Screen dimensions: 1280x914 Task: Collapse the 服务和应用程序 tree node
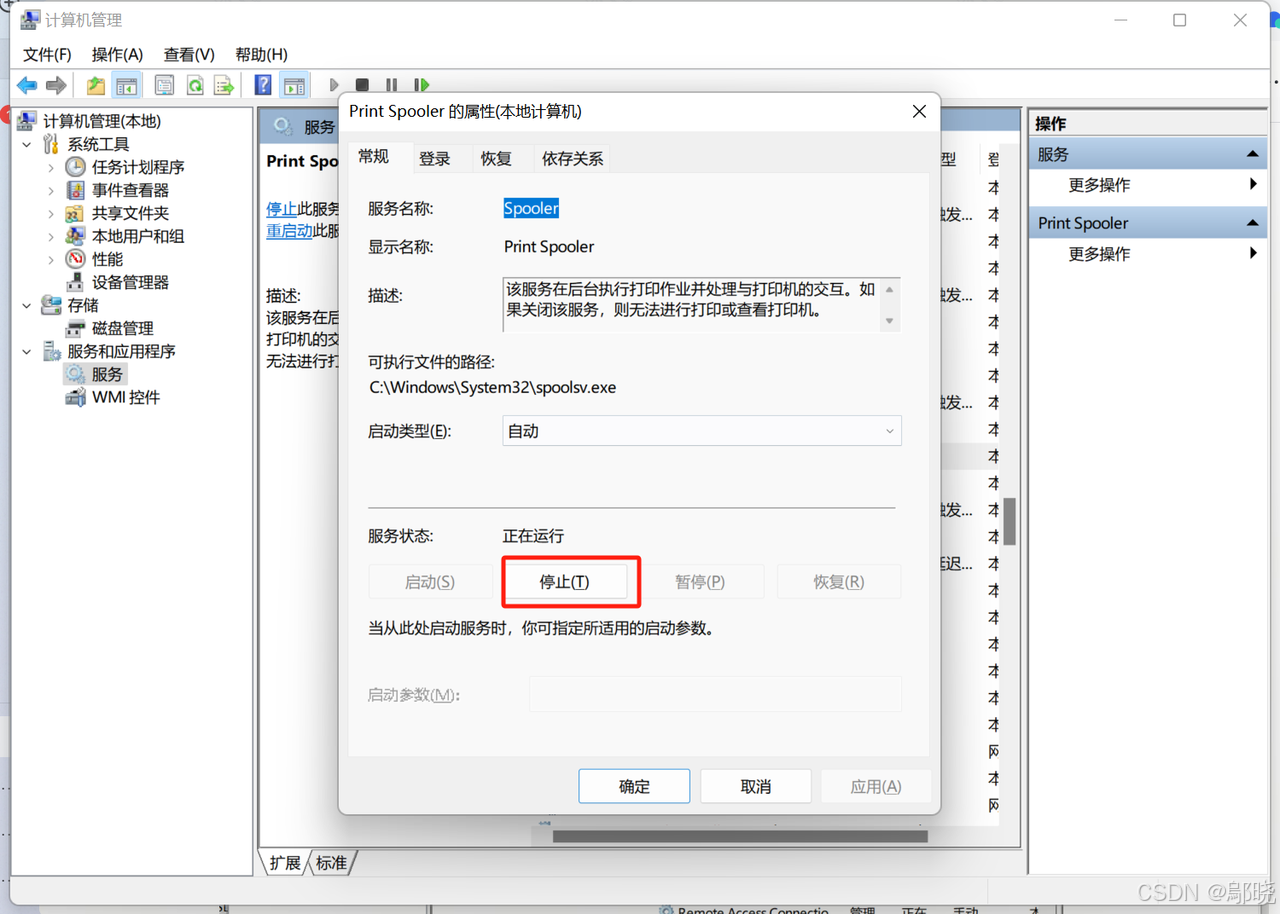click(27, 352)
